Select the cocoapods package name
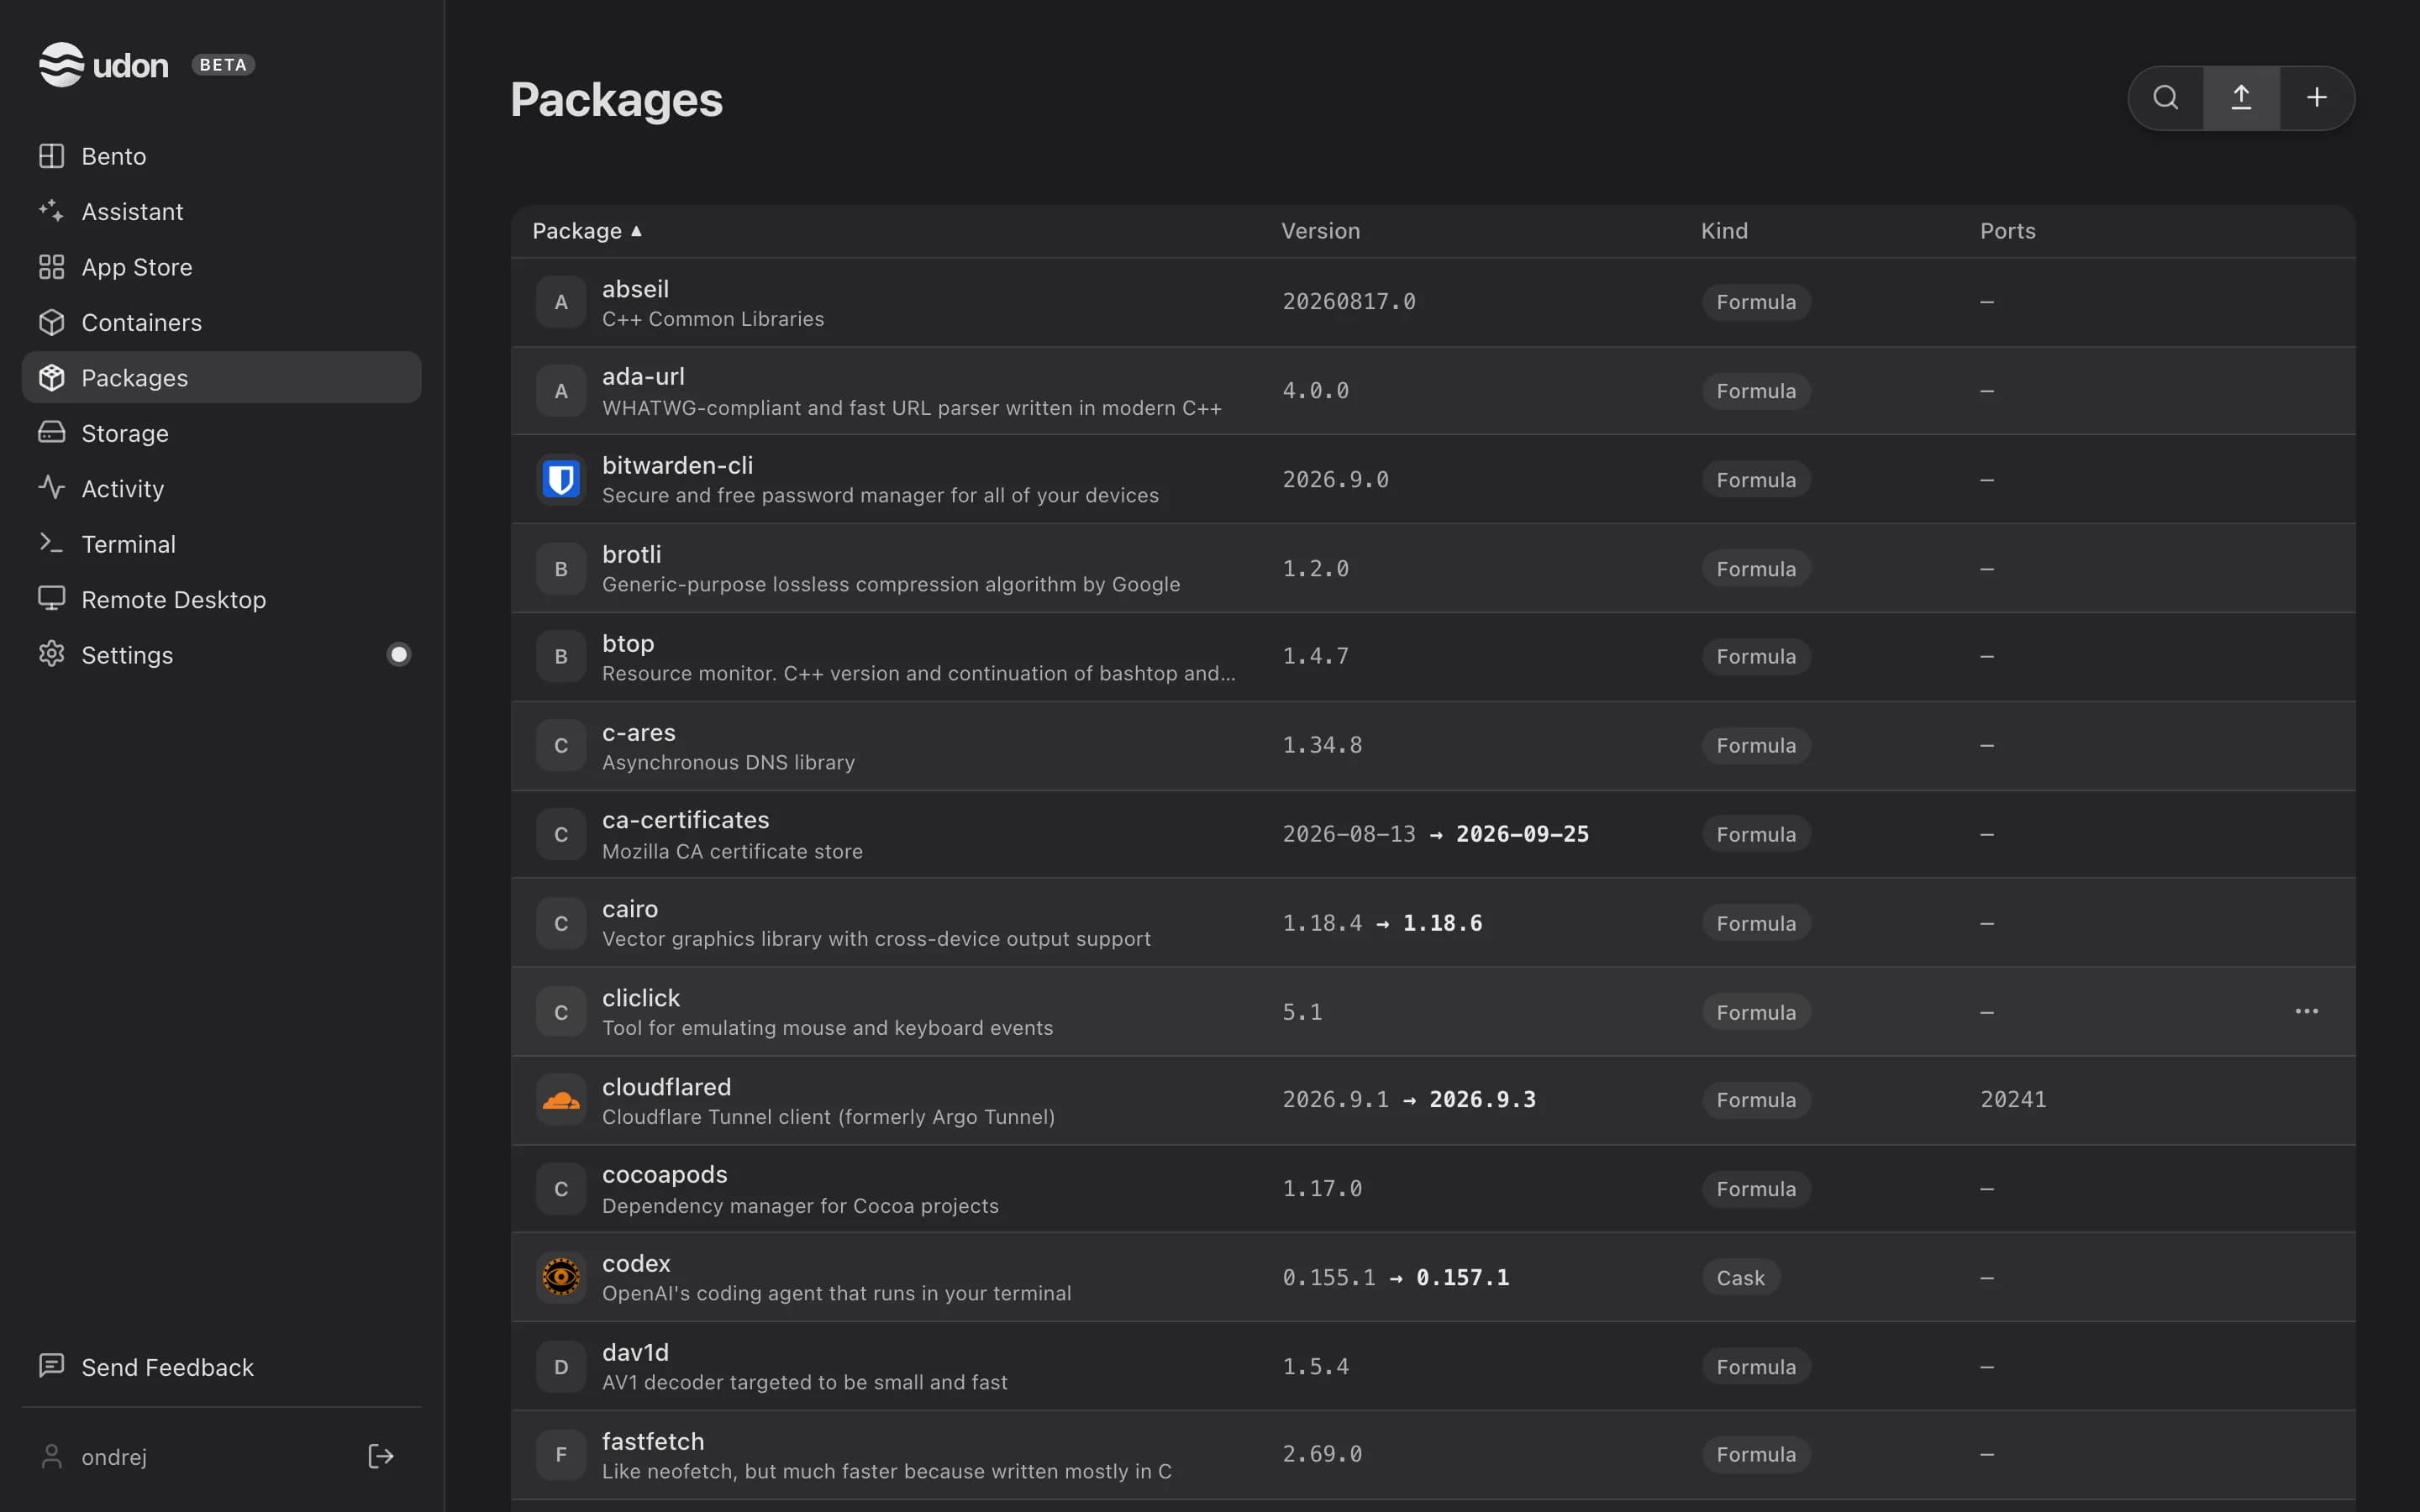This screenshot has width=2420, height=1512. [x=664, y=1174]
